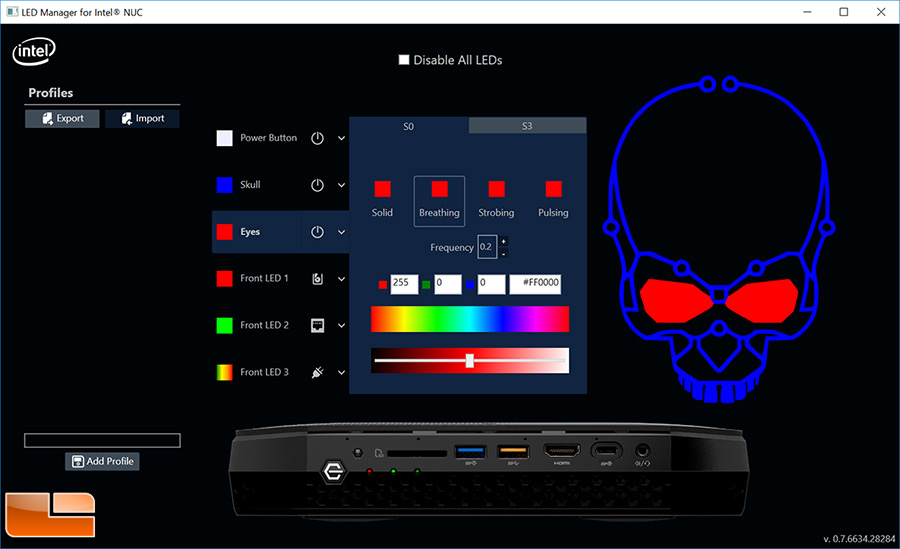Select the Solid lighting mode

tap(382, 200)
